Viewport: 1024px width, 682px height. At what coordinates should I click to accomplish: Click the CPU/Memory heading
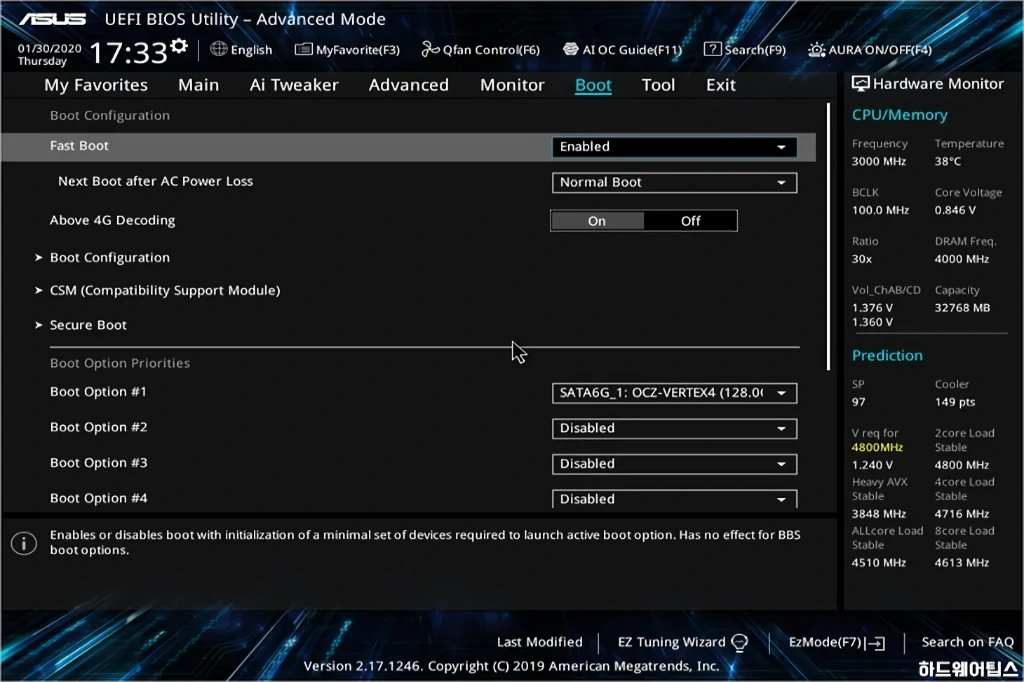899,115
